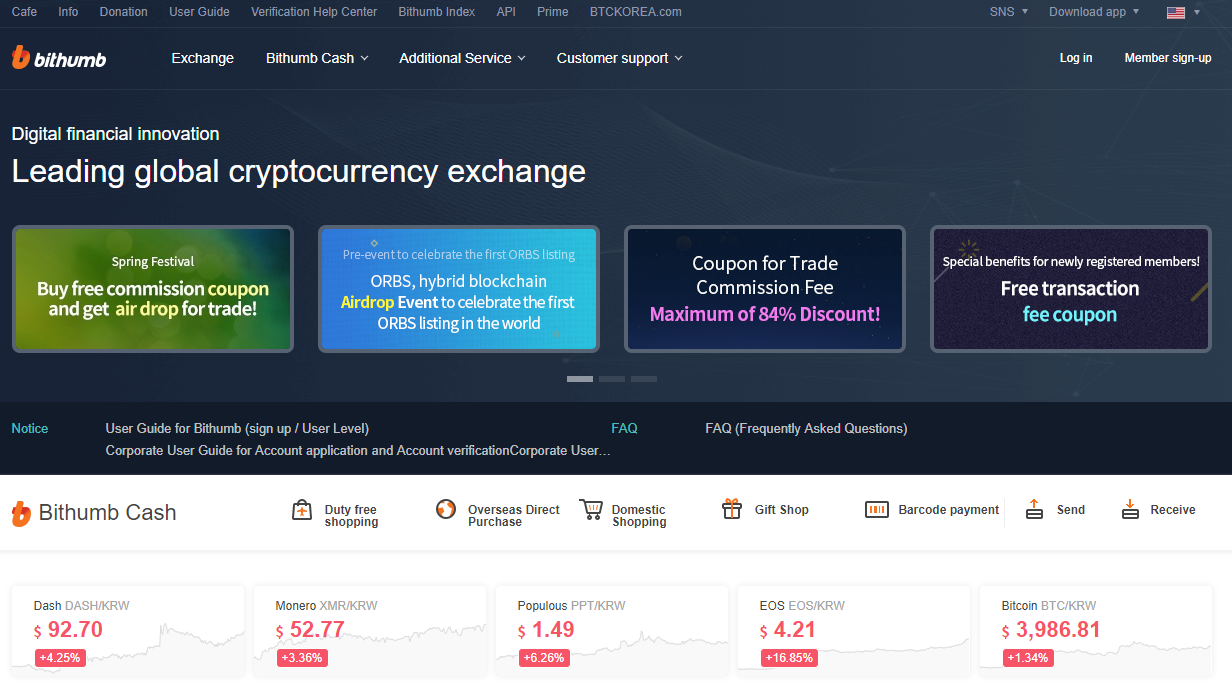Click the Bithumb logo in header
This screenshot has height=695, width=1232.
(59, 58)
